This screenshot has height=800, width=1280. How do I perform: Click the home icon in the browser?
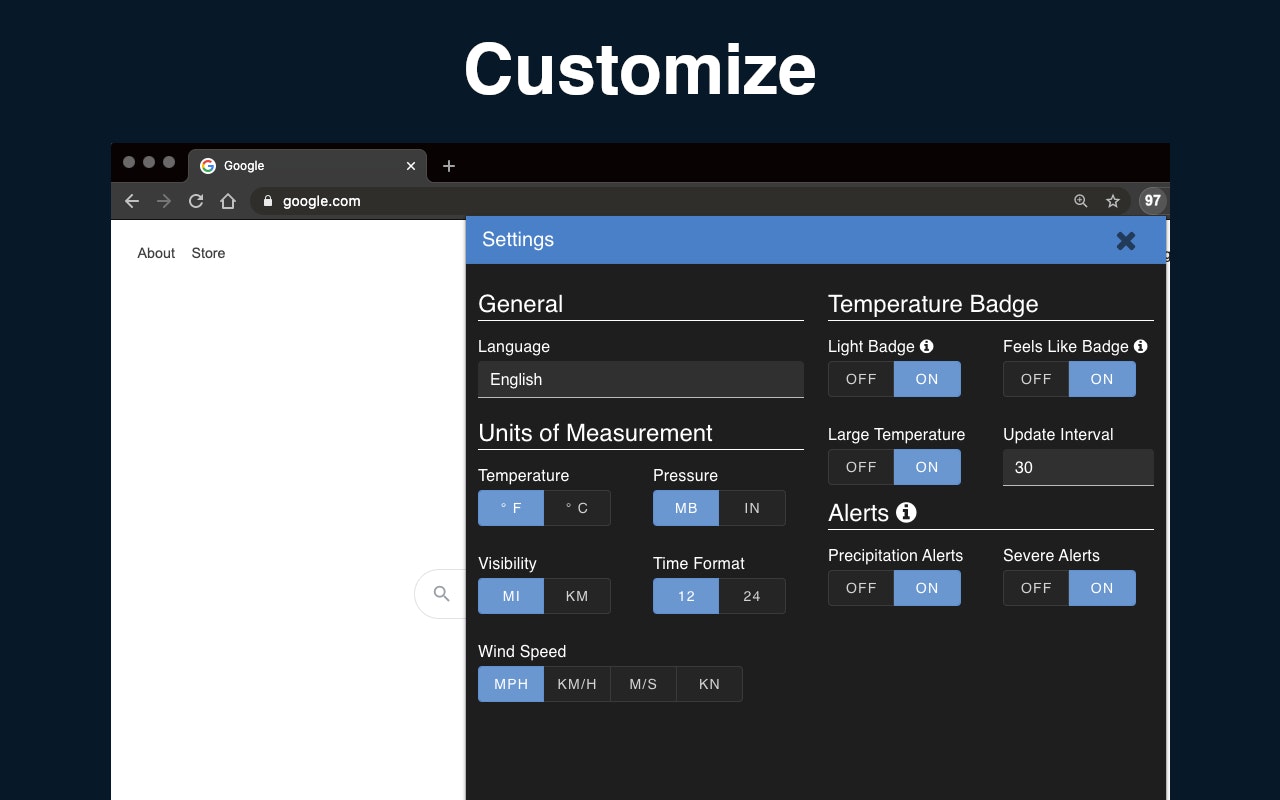click(228, 200)
